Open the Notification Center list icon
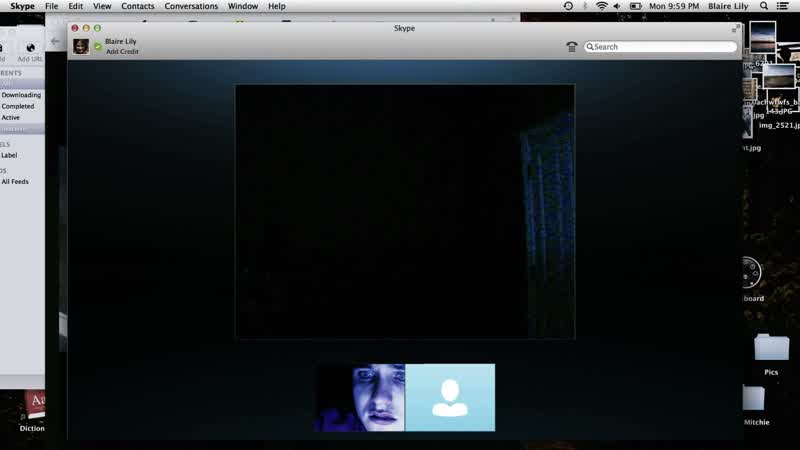800x450 pixels. (782, 6)
